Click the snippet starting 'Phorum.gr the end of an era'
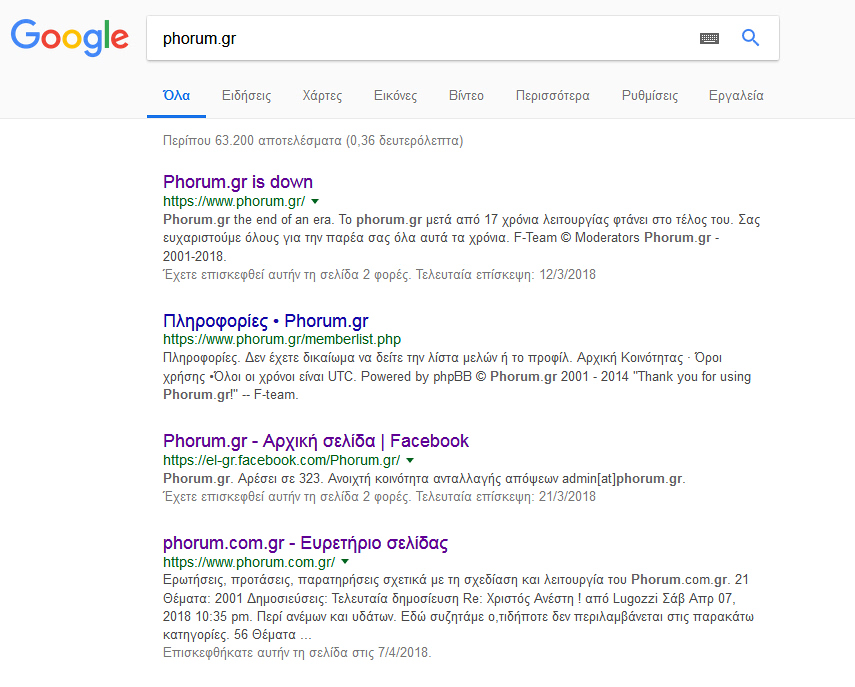Screen dimensions: 855x687 [461, 238]
